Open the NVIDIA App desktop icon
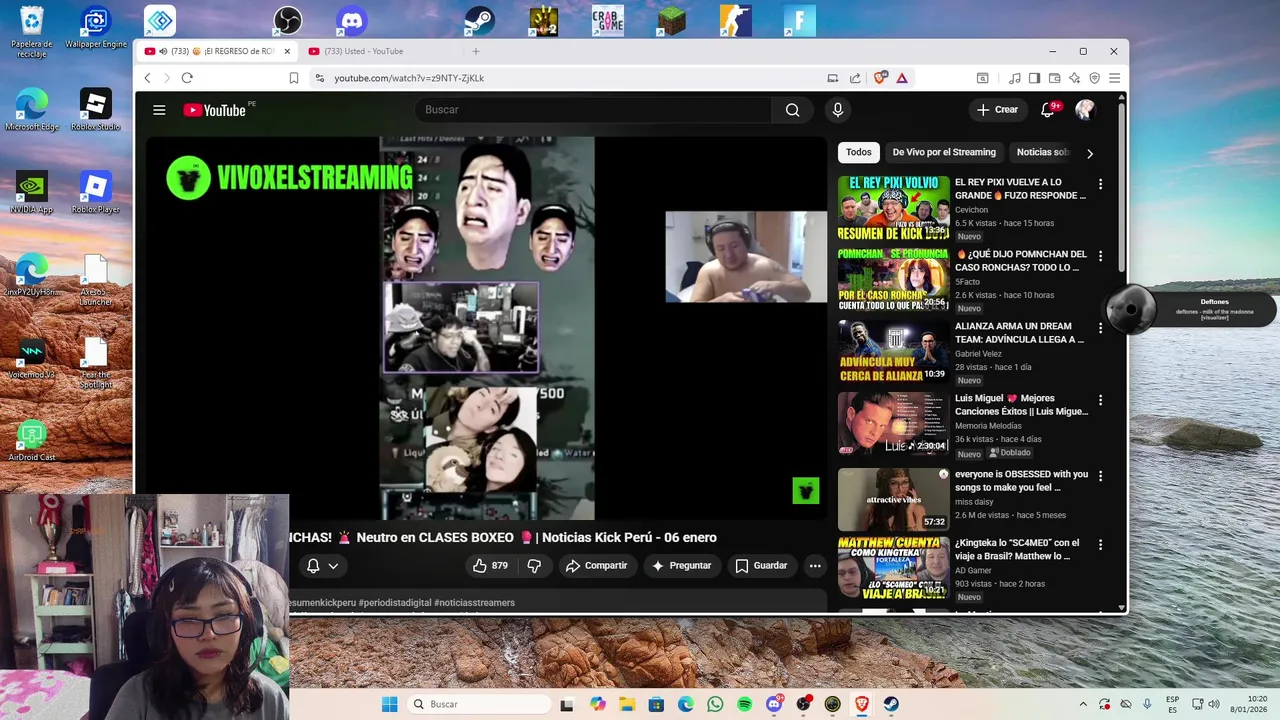The image size is (1280, 720). pos(31,192)
